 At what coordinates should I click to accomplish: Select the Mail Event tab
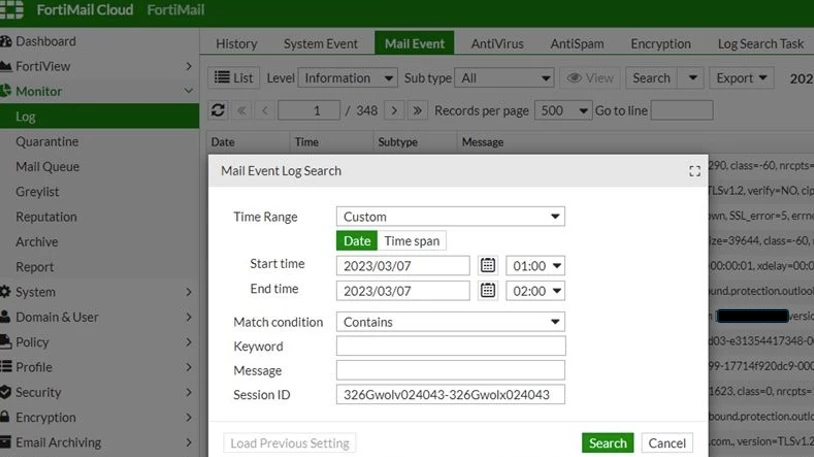click(x=414, y=43)
